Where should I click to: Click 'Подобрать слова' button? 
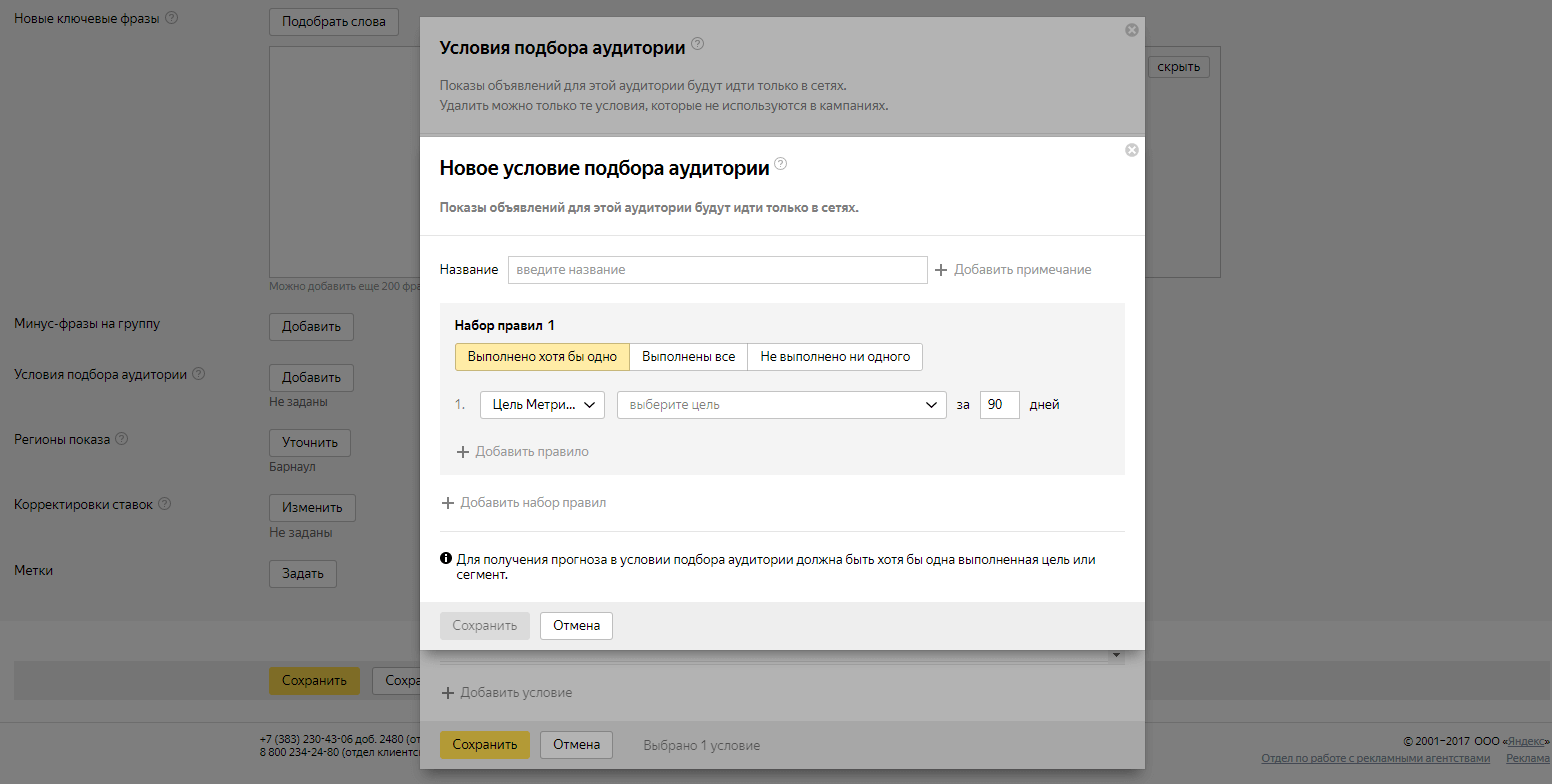333,21
